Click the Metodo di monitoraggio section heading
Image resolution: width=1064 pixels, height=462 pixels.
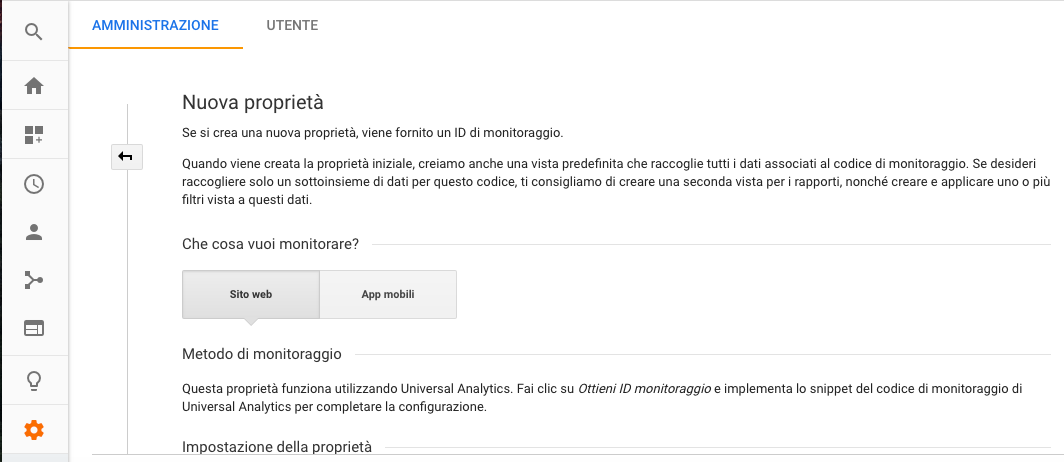[262, 353]
